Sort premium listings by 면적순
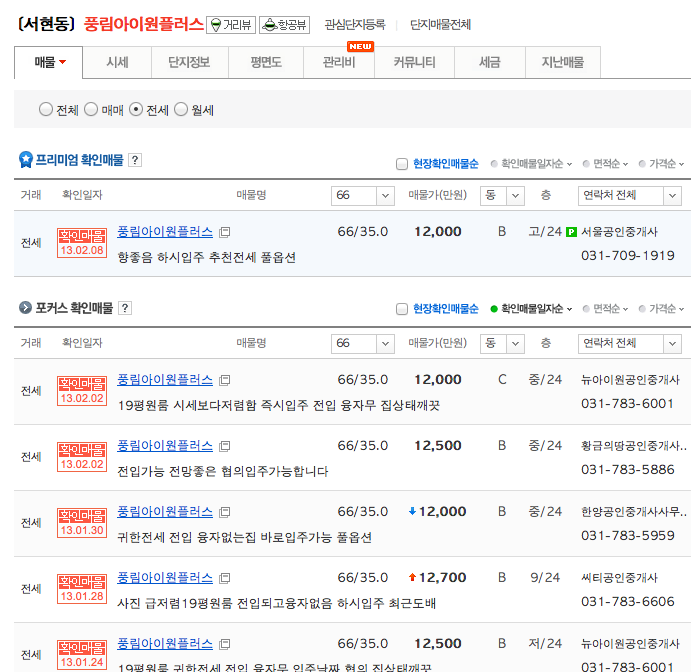This screenshot has height=672, width=691. [606, 164]
